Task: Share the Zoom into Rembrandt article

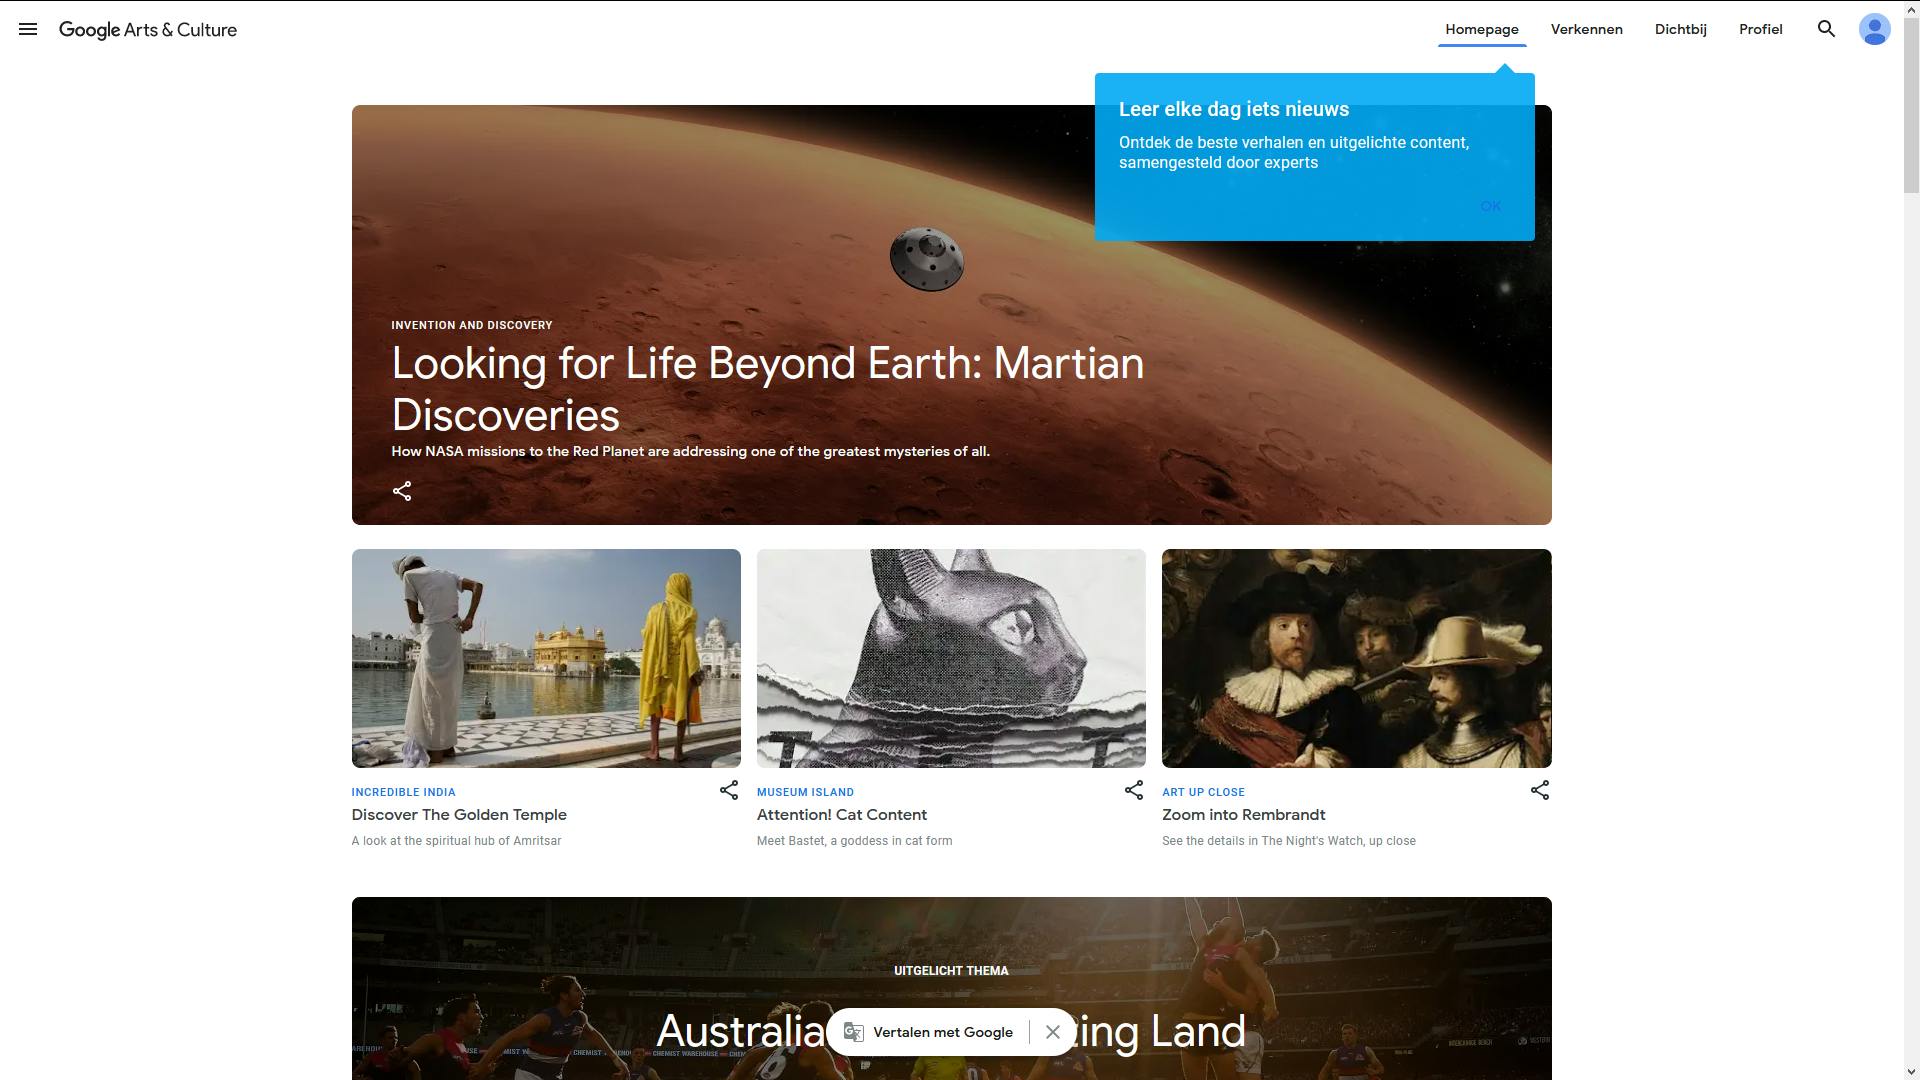Action: pyautogui.click(x=1540, y=790)
